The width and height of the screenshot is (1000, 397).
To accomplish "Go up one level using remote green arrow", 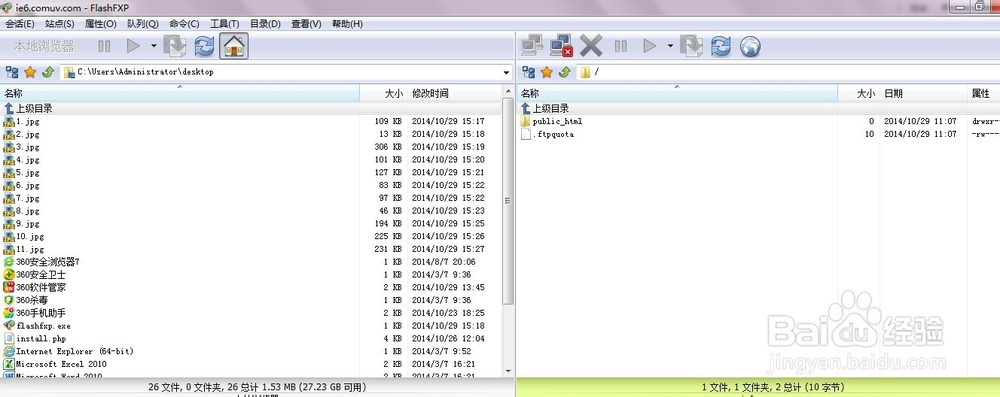I will (564, 72).
